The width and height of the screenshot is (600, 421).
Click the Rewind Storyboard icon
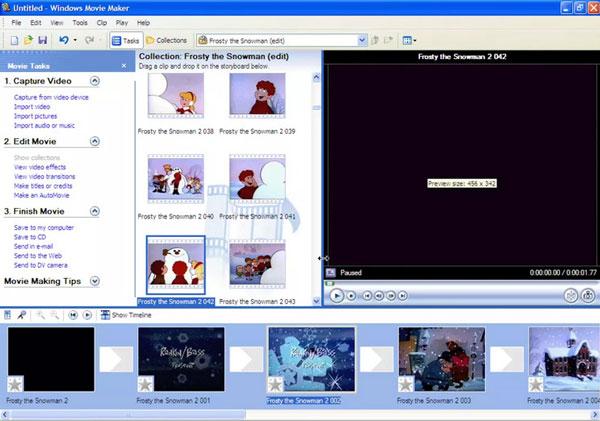(x=73, y=315)
